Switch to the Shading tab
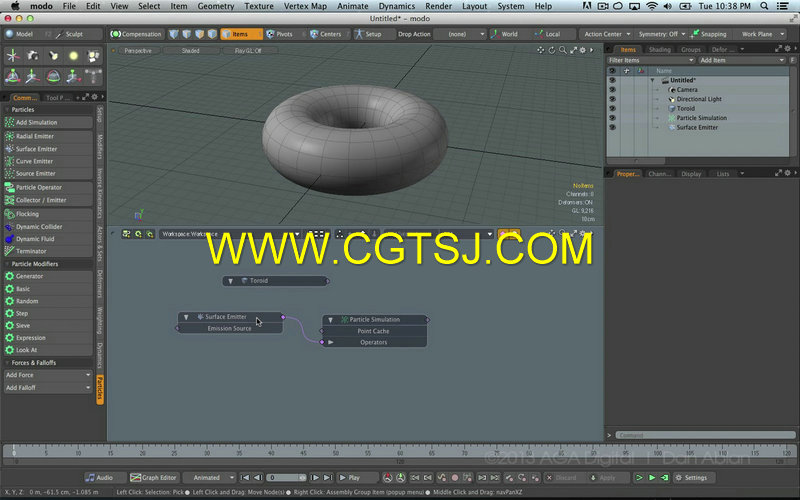800x500 pixels. pos(660,49)
